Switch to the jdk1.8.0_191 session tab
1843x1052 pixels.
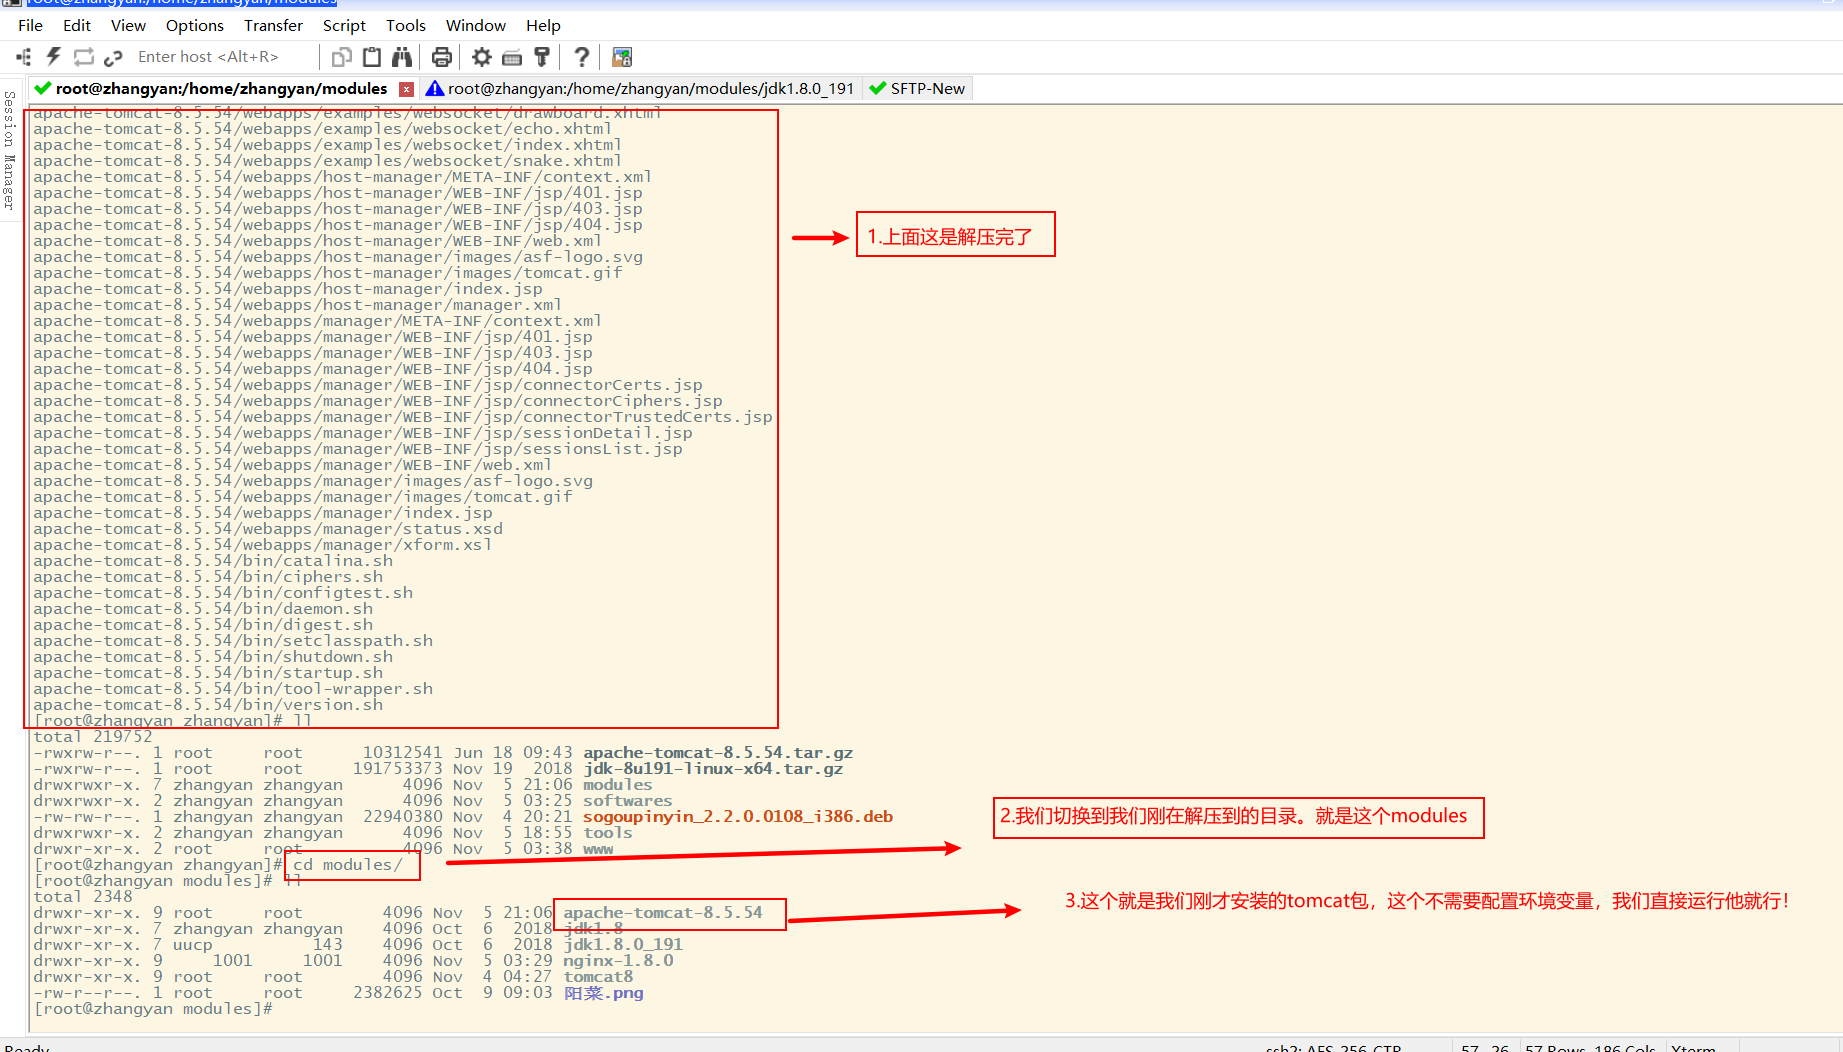[640, 89]
